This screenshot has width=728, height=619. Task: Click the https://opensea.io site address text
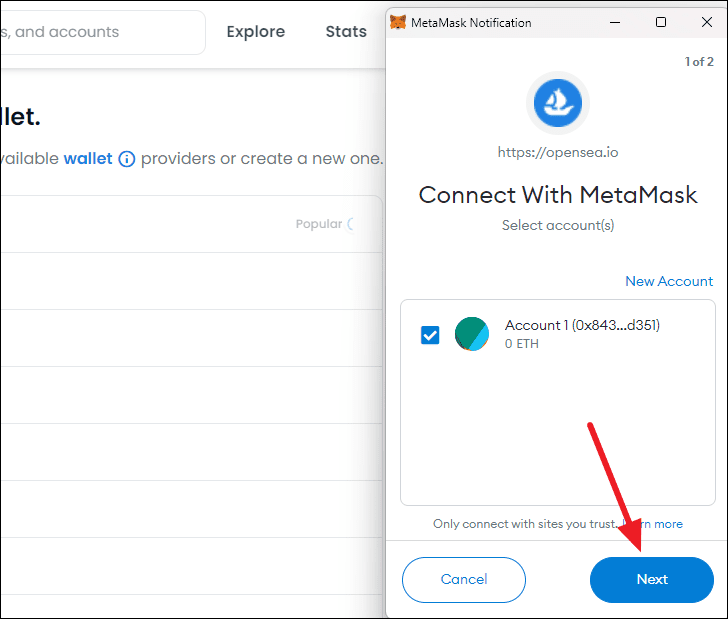558,152
